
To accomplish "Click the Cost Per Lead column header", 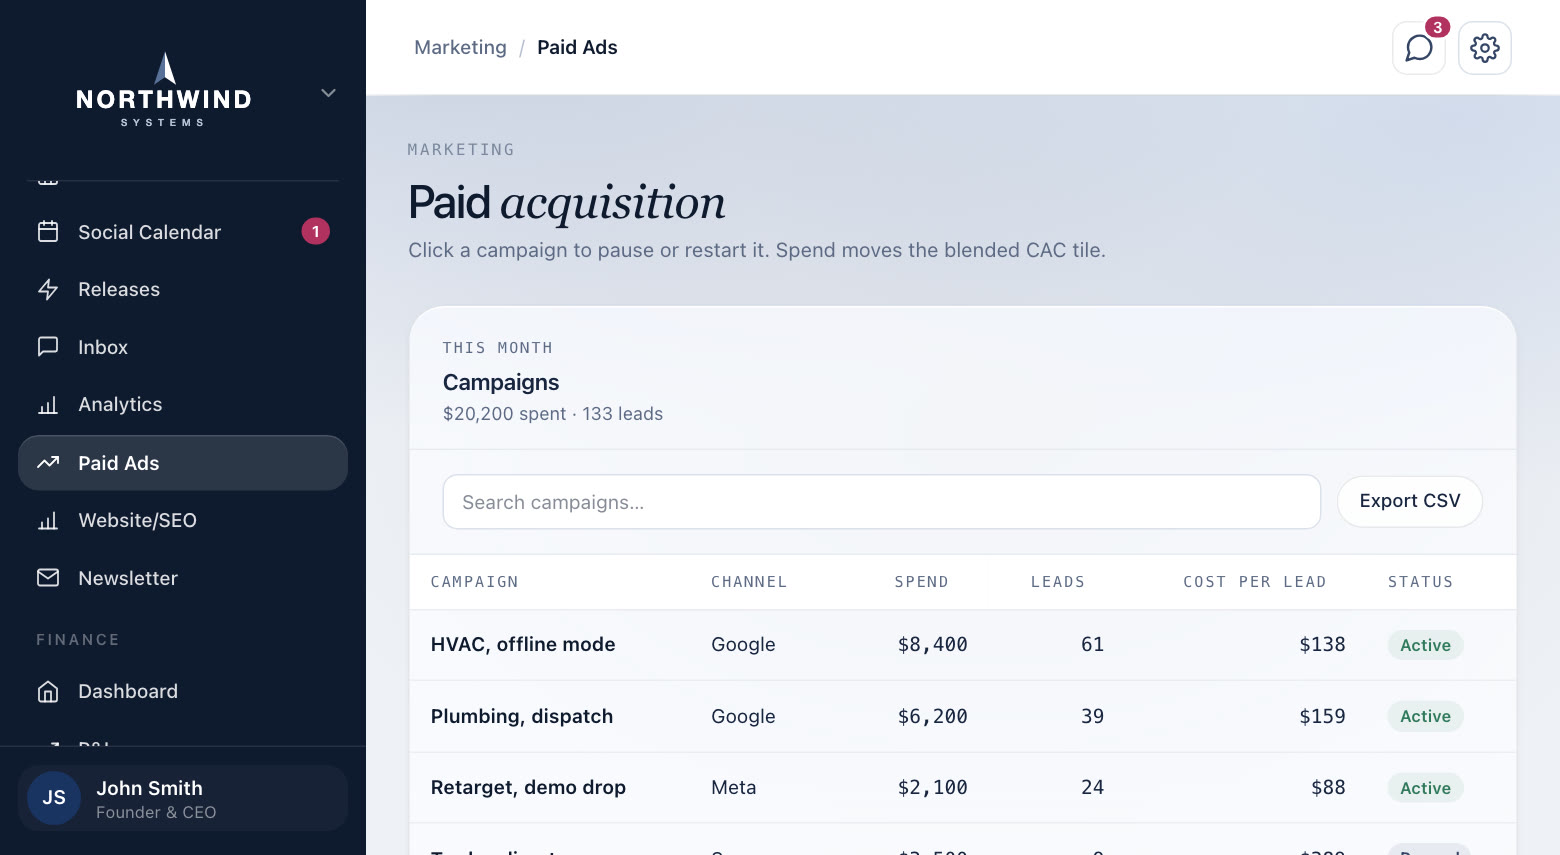I will pyautogui.click(x=1255, y=582).
